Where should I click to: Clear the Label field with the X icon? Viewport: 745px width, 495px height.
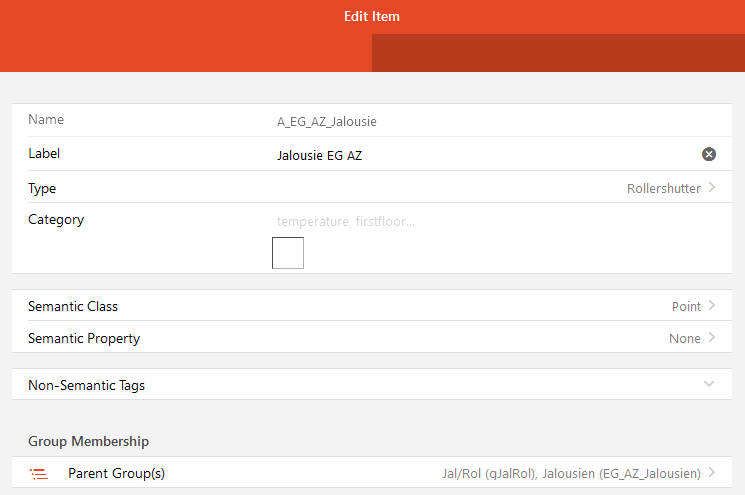click(709, 154)
